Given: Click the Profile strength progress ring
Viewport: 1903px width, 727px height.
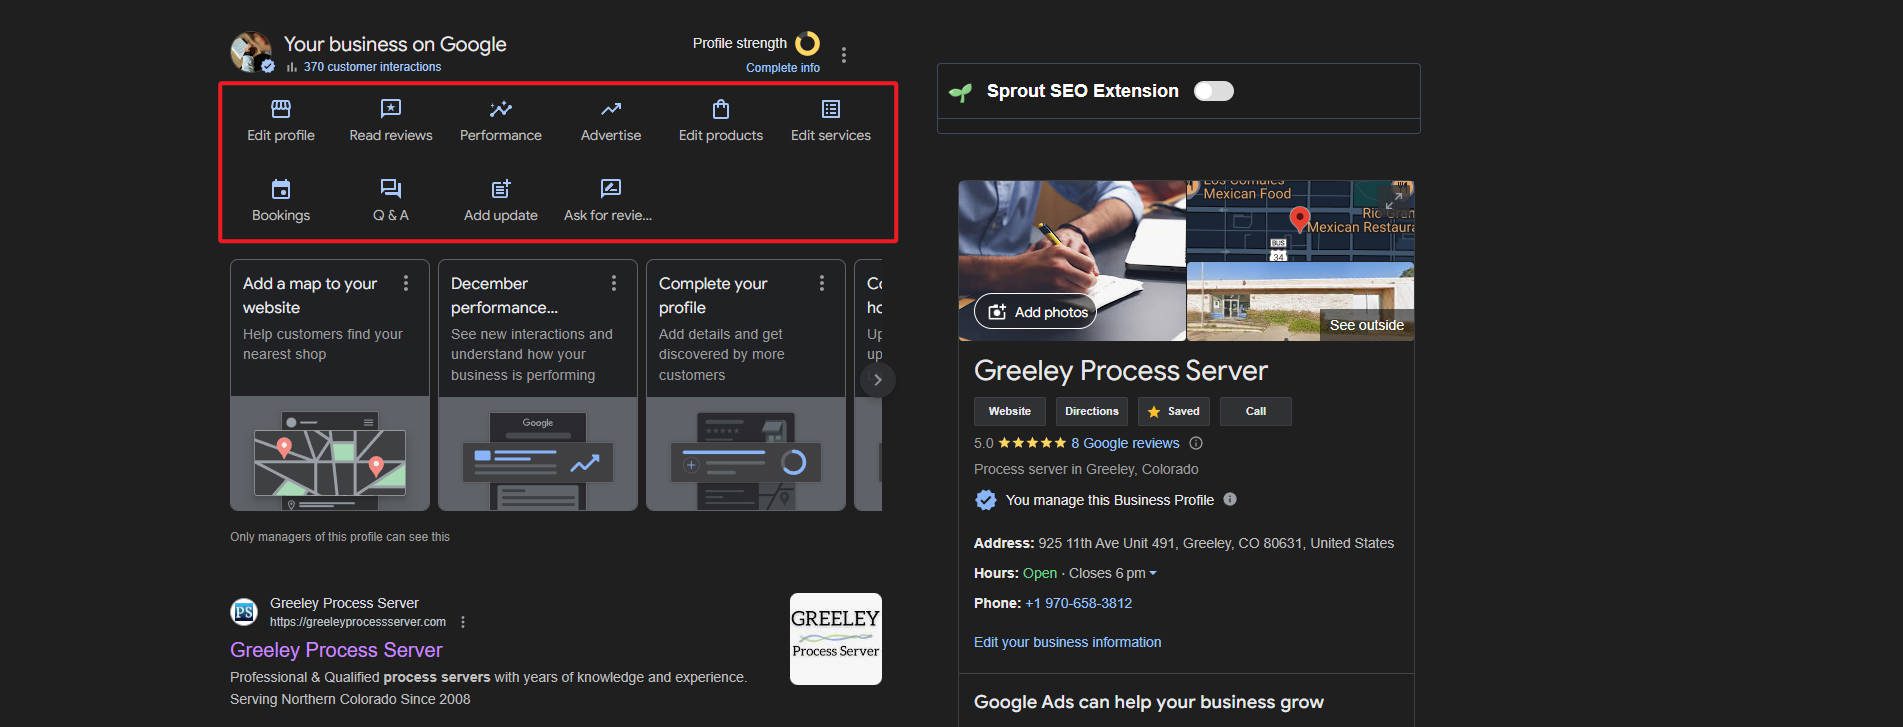Looking at the screenshot, I should click(x=807, y=43).
